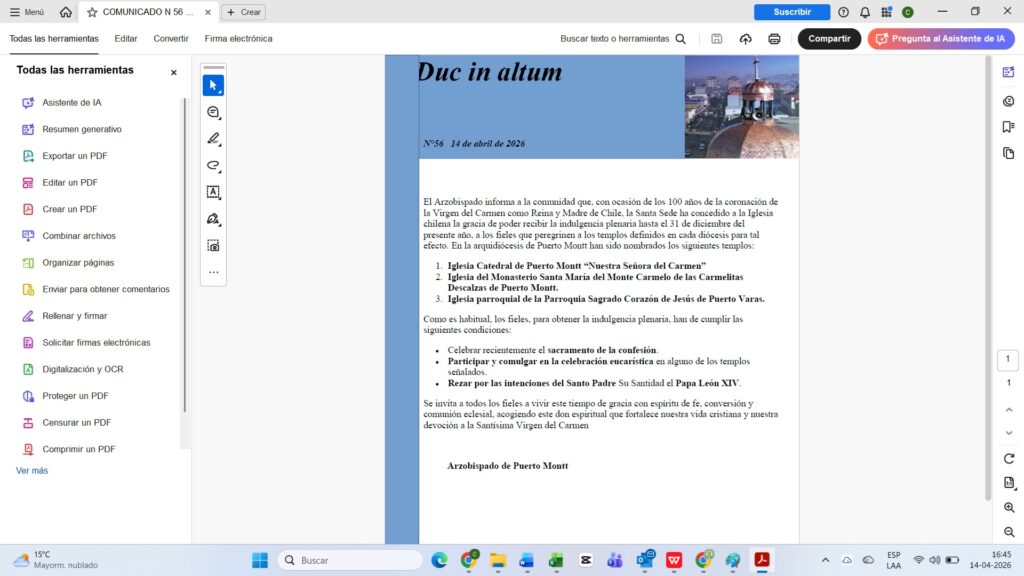Open the Firma electrónica tab
This screenshot has width=1024, height=576.
click(x=238, y=39)
